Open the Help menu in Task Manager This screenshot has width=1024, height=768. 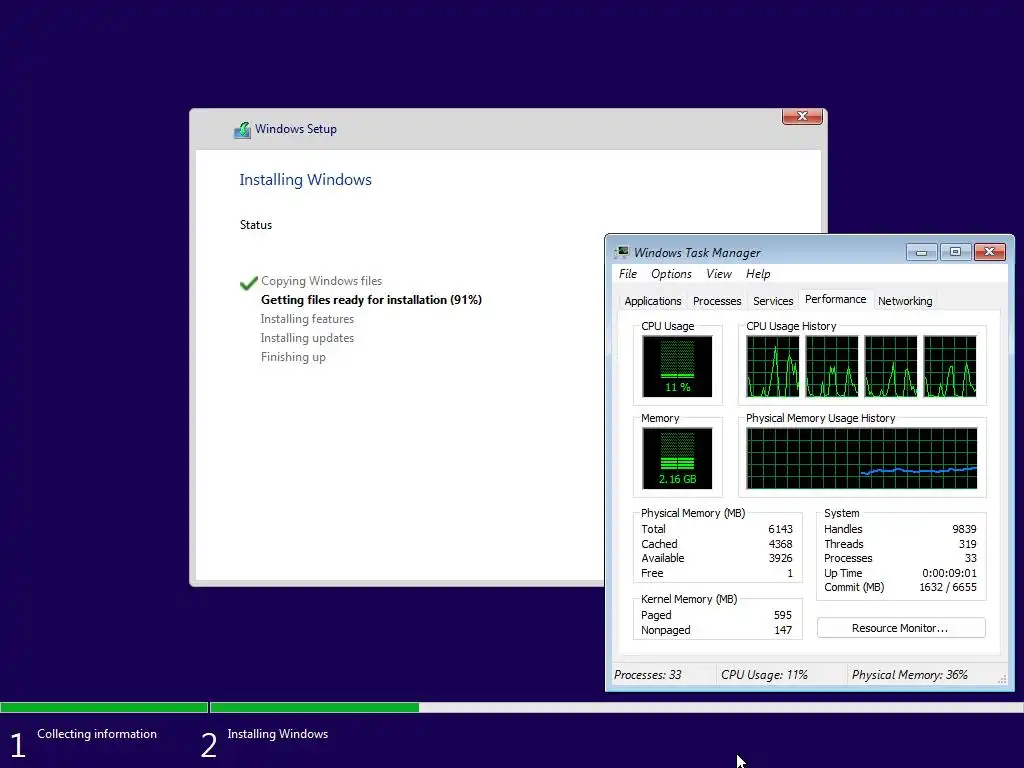(758, 274)
